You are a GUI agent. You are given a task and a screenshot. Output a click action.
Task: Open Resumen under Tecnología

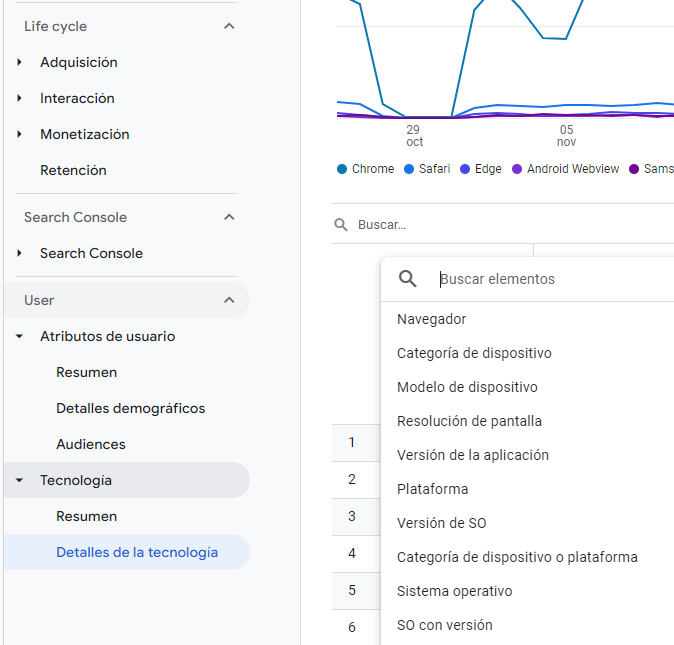coord(86,516)
